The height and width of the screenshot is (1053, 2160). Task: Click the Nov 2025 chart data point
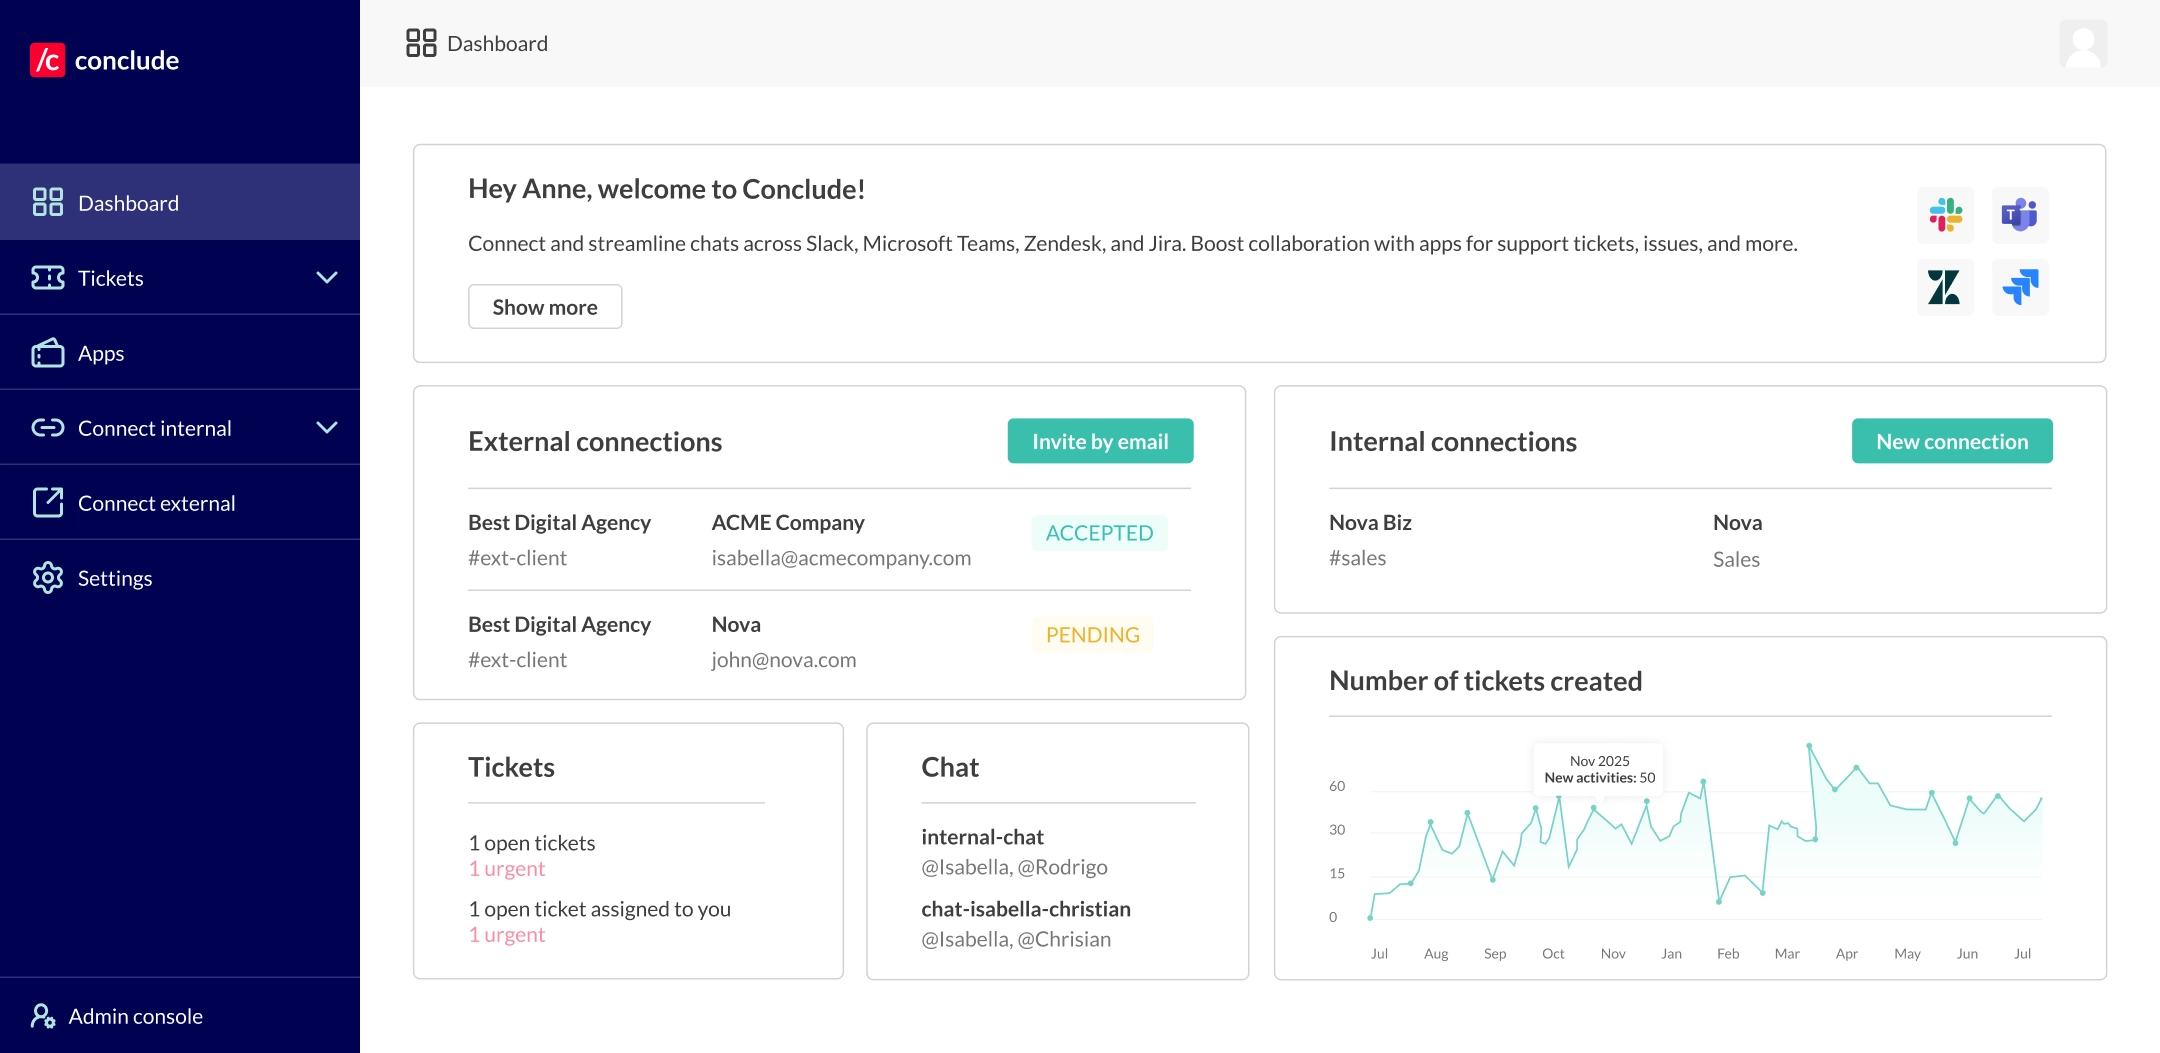(x=1593, y=807)
